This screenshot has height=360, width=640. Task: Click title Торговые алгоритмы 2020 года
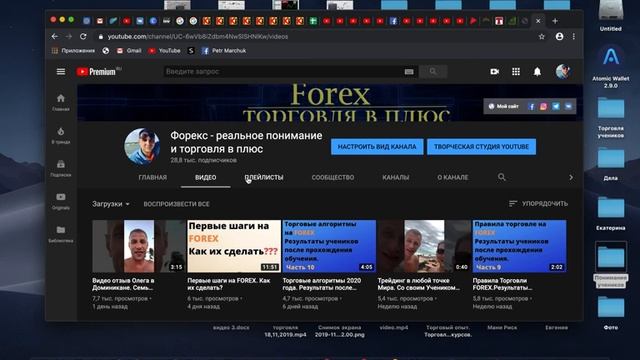[x=322, y=284]
